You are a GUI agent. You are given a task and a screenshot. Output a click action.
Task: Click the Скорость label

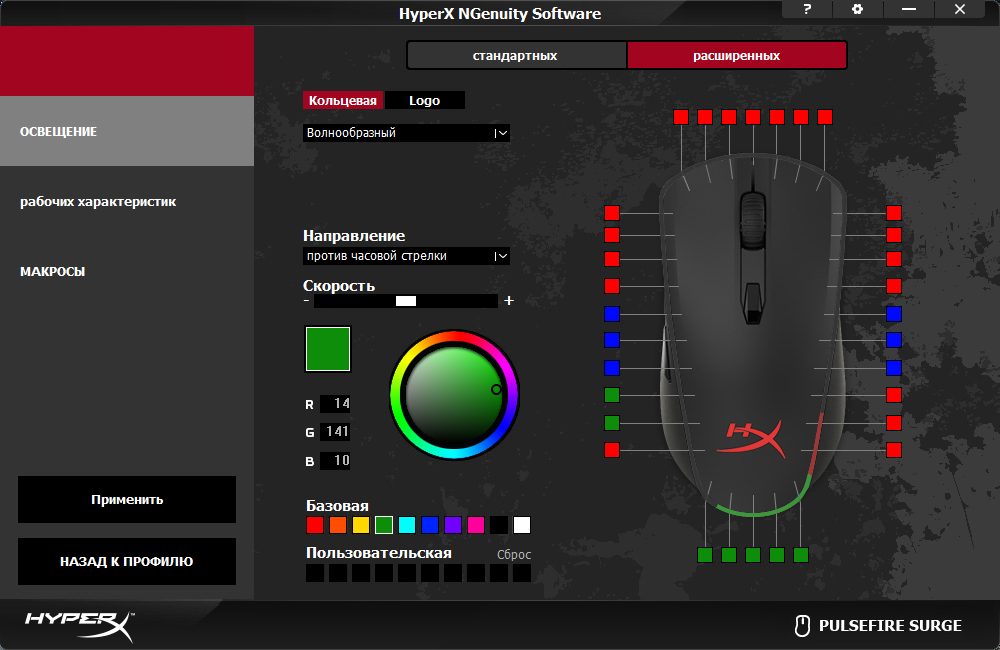point(339,286)
